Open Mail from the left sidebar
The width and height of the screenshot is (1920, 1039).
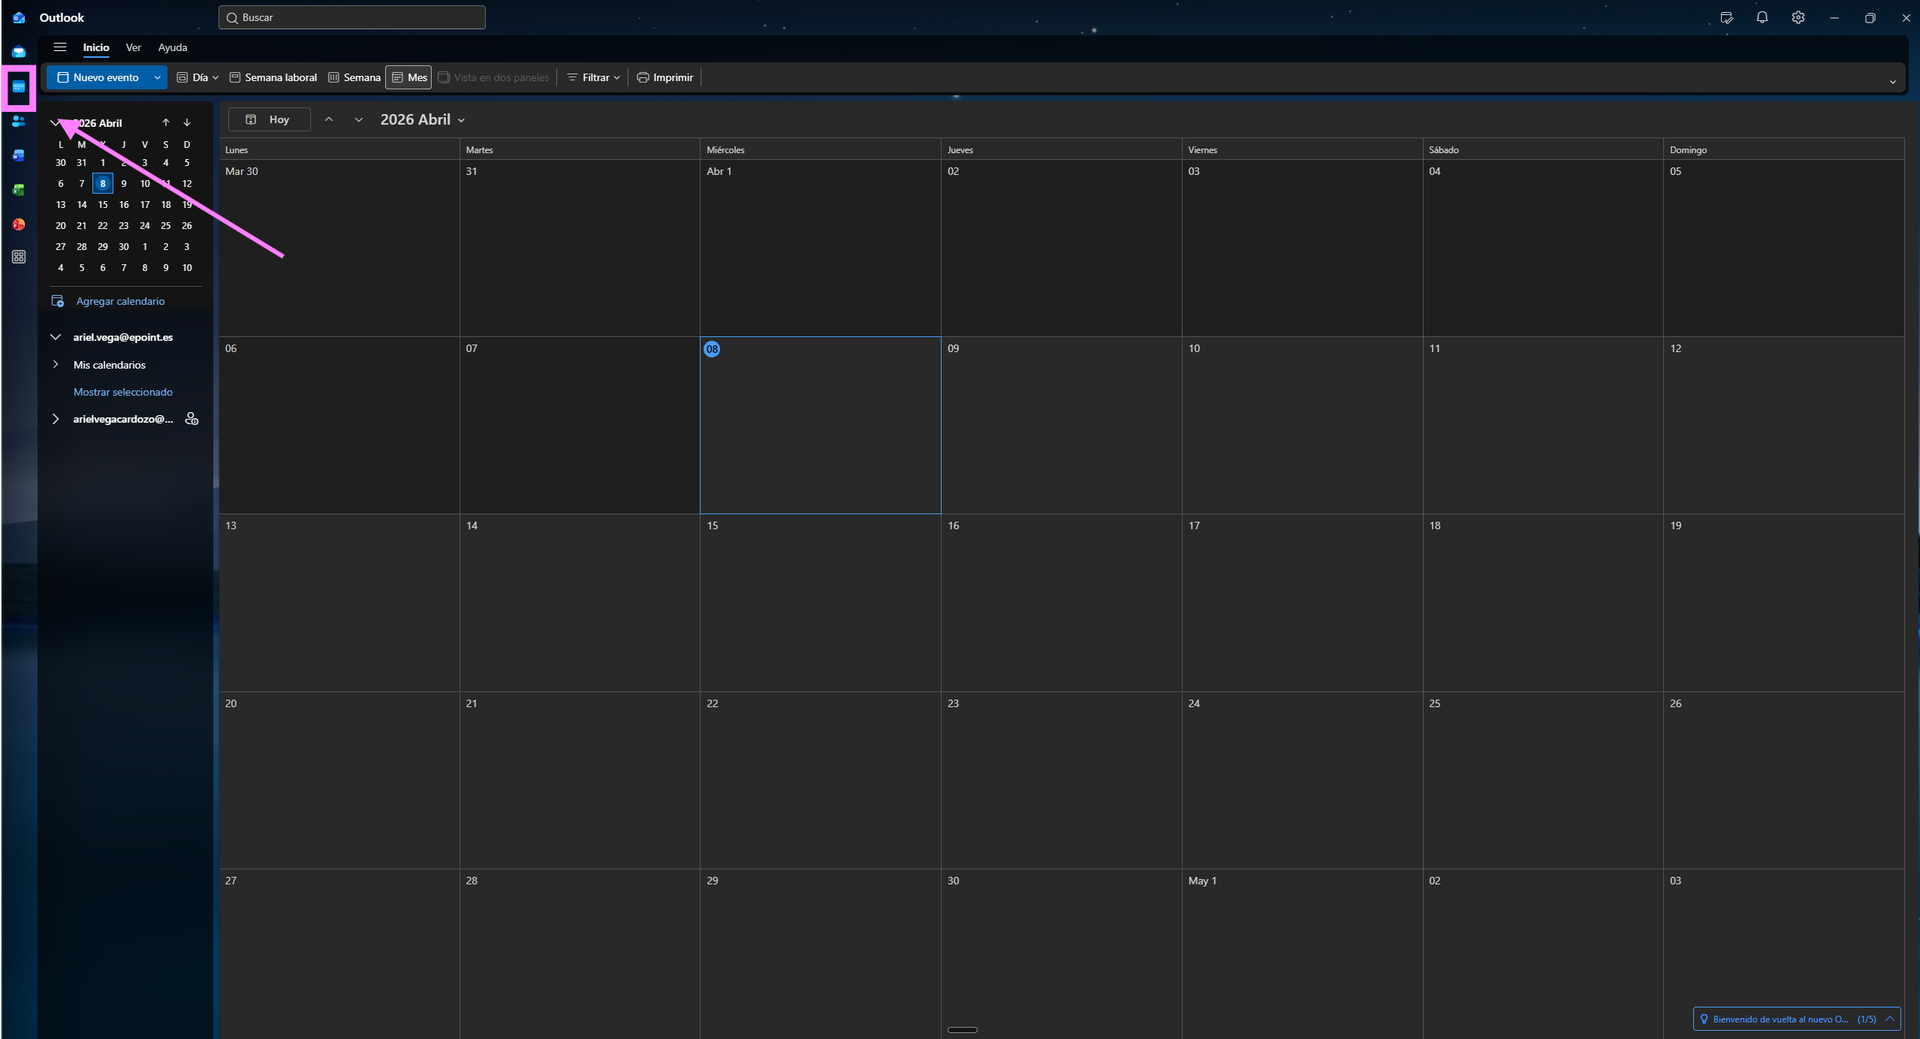coord(18,52)
